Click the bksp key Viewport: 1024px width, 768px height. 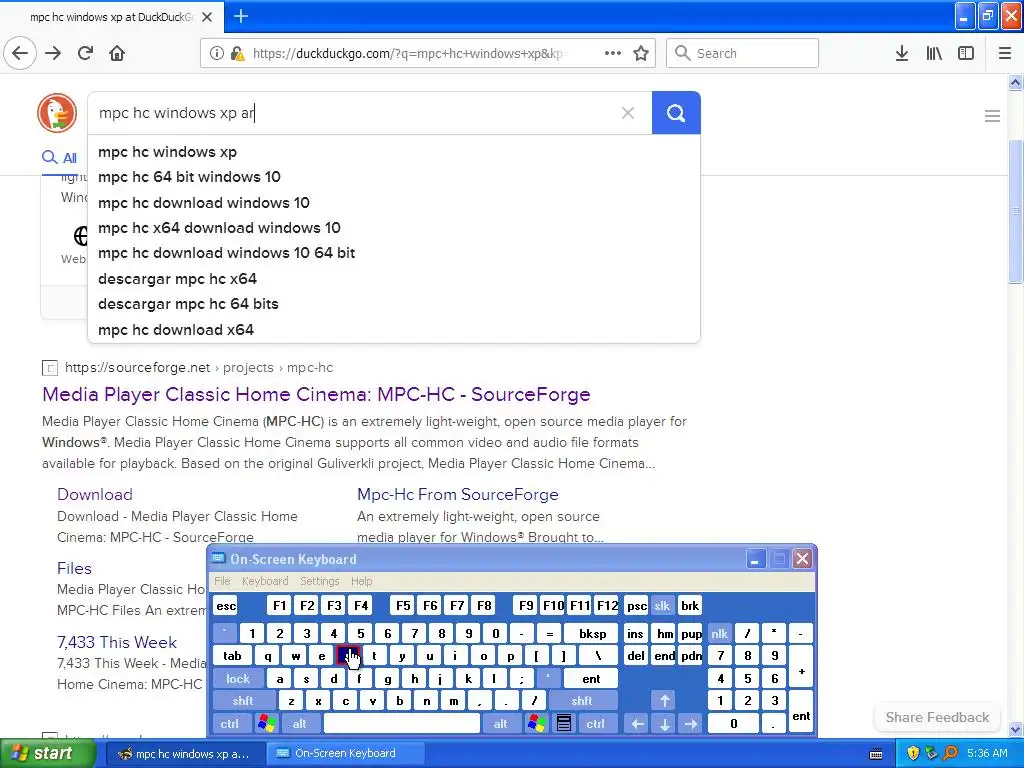592,633
